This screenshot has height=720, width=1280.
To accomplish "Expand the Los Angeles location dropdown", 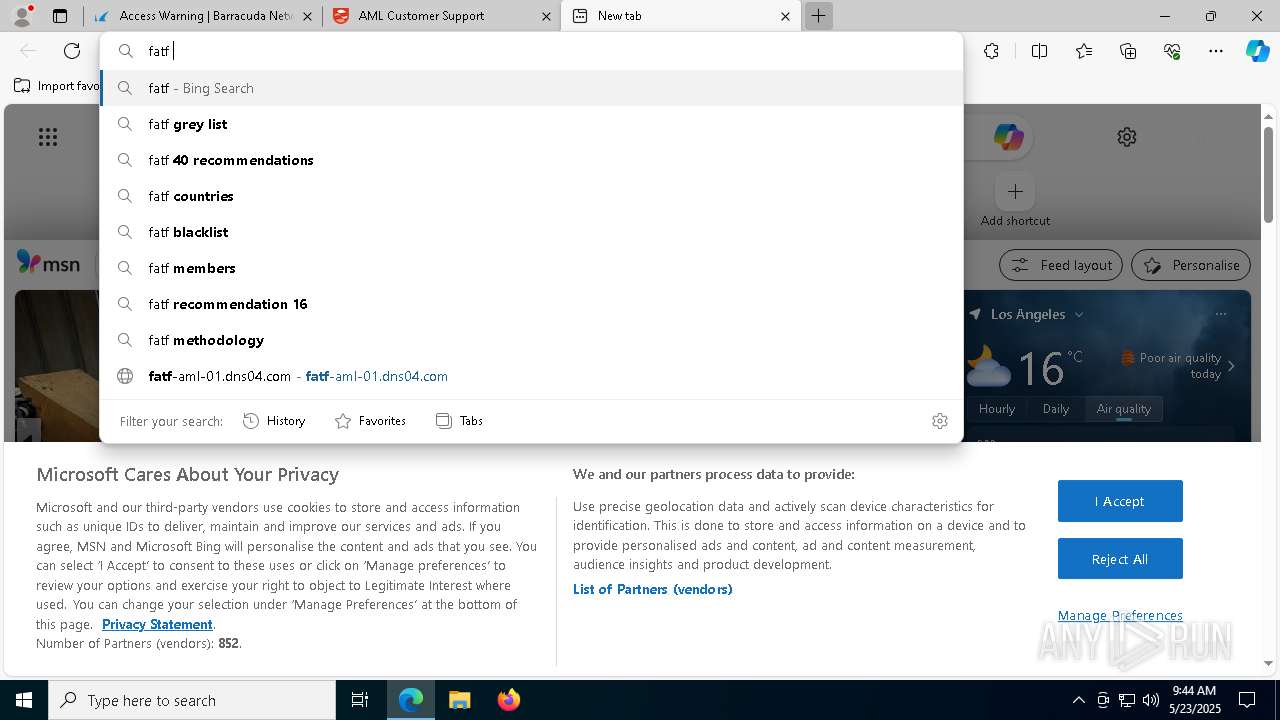I will point(1079,314).
